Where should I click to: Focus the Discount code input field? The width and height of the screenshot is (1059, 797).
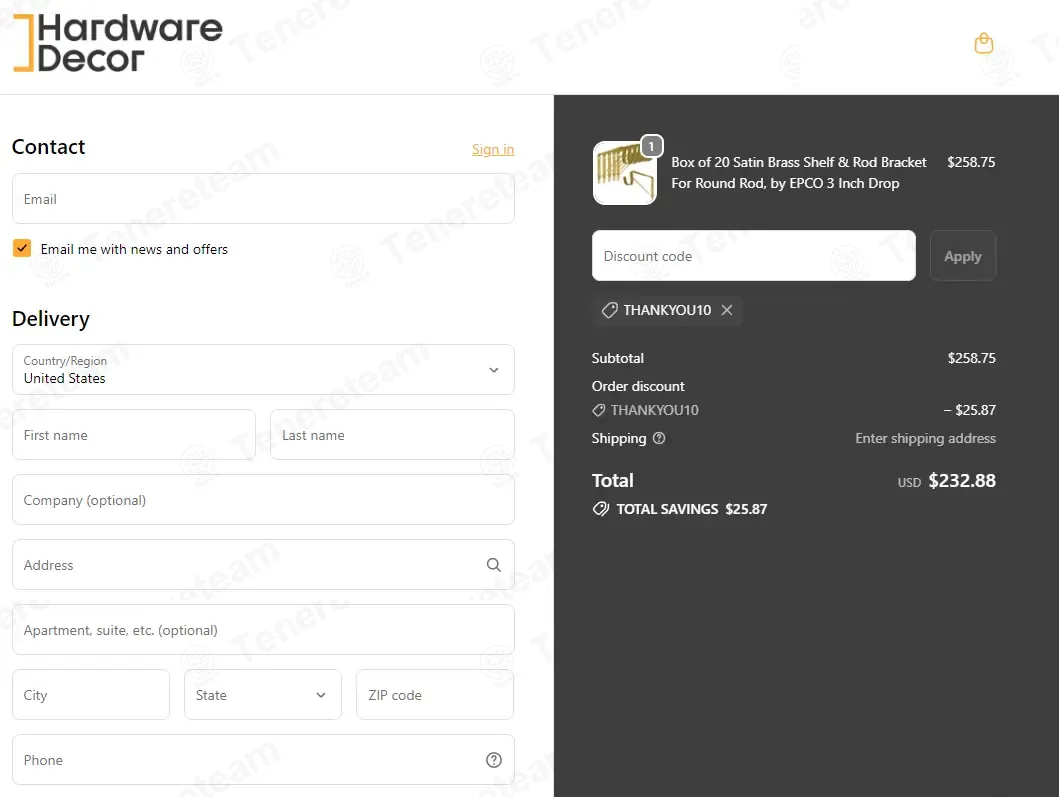pyautogui.click(x=753, y=256)
